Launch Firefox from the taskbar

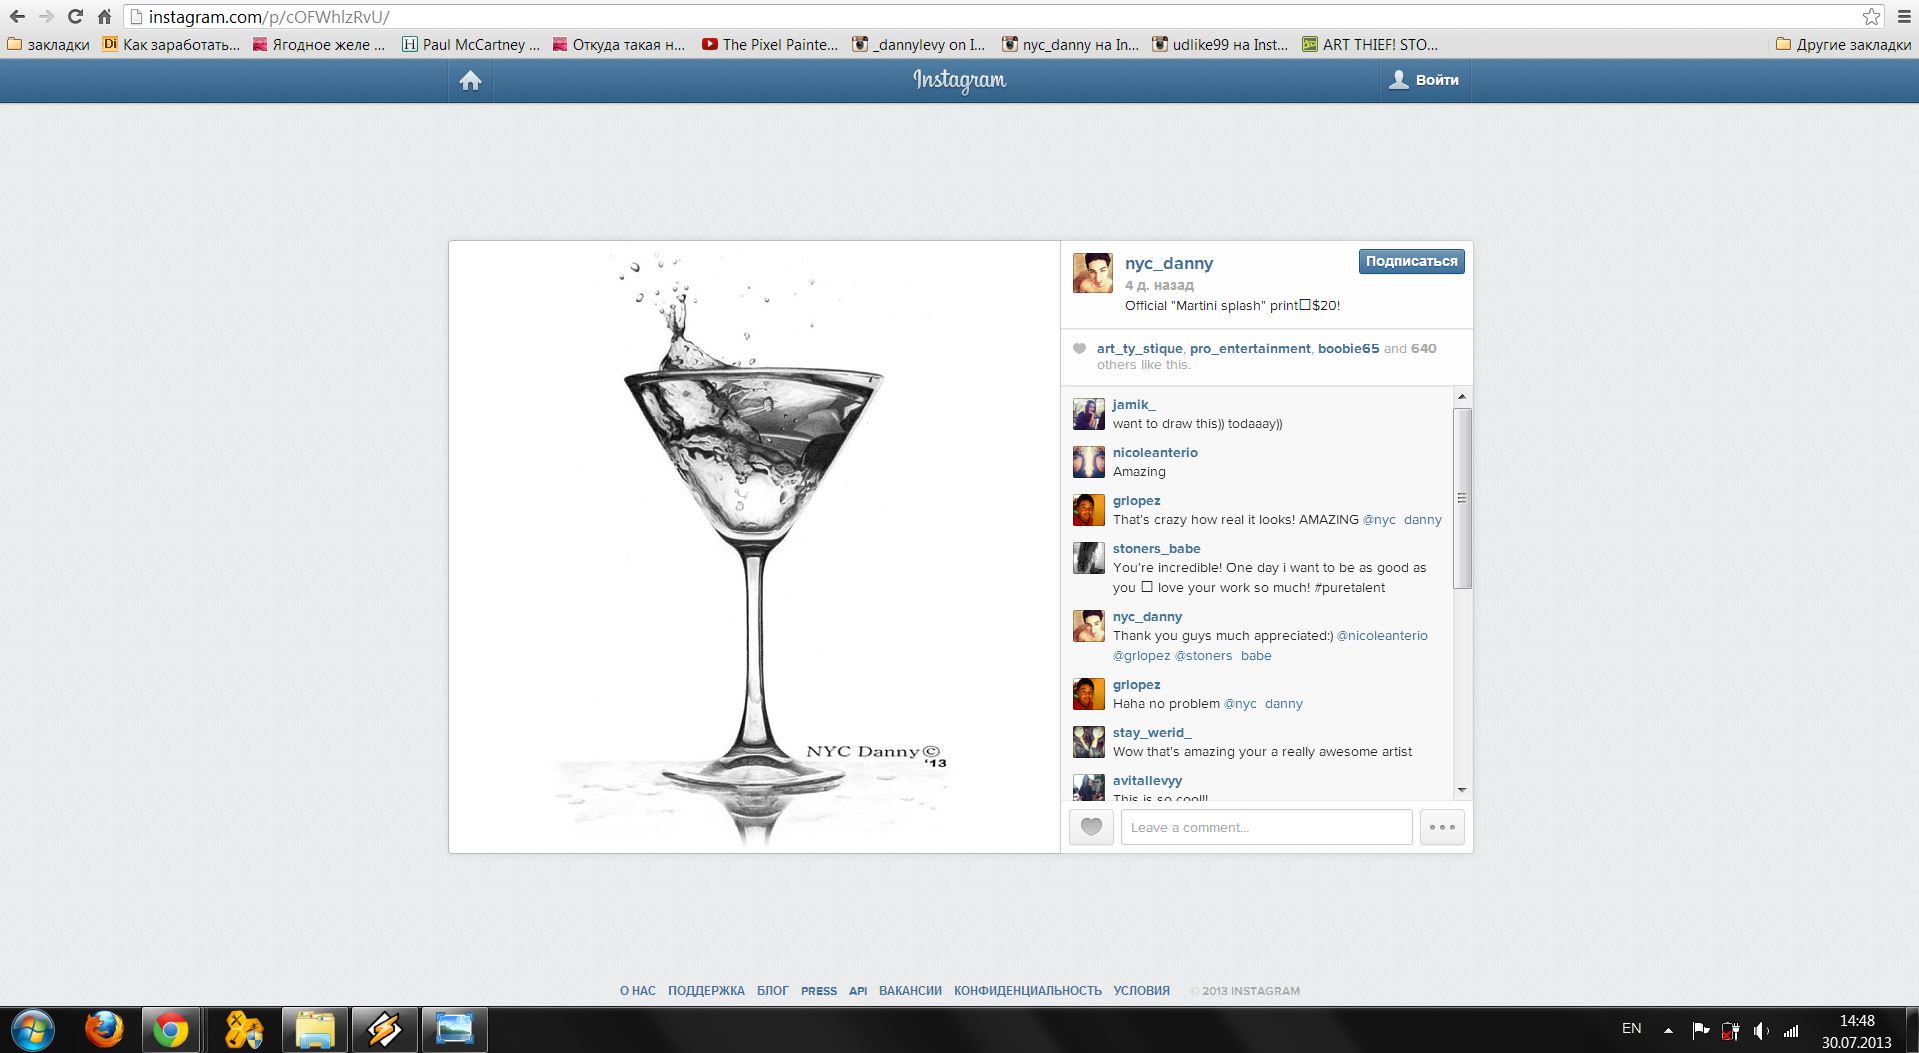pyautogui.click(x=104, y=1029)
